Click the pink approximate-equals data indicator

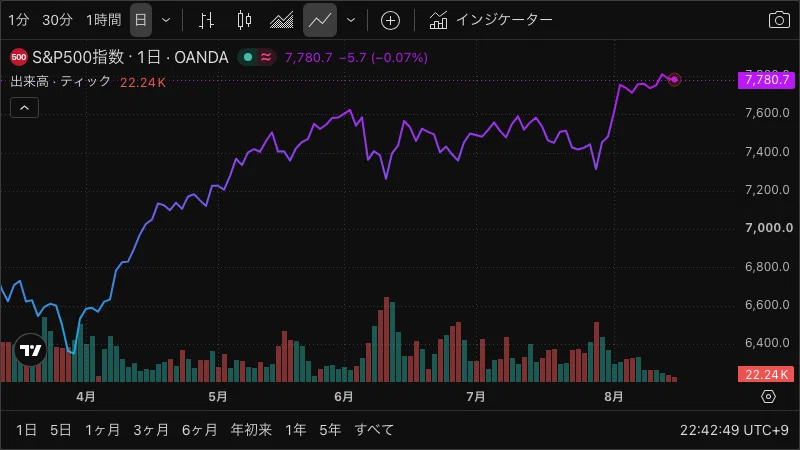click(x=266, y=57)
